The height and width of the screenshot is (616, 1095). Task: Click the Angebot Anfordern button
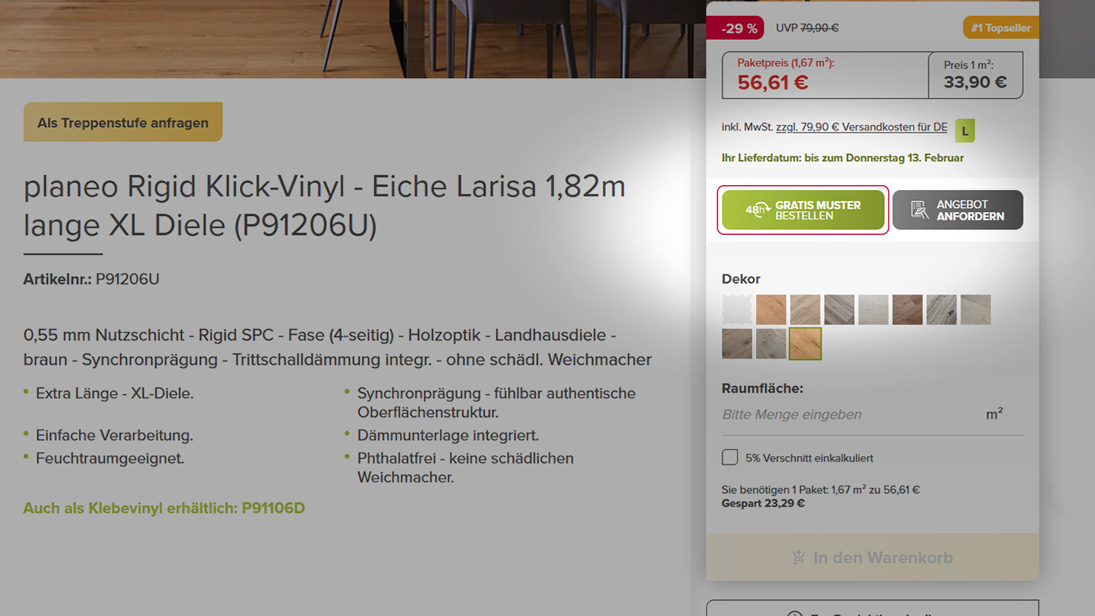(x=957, y=210)
